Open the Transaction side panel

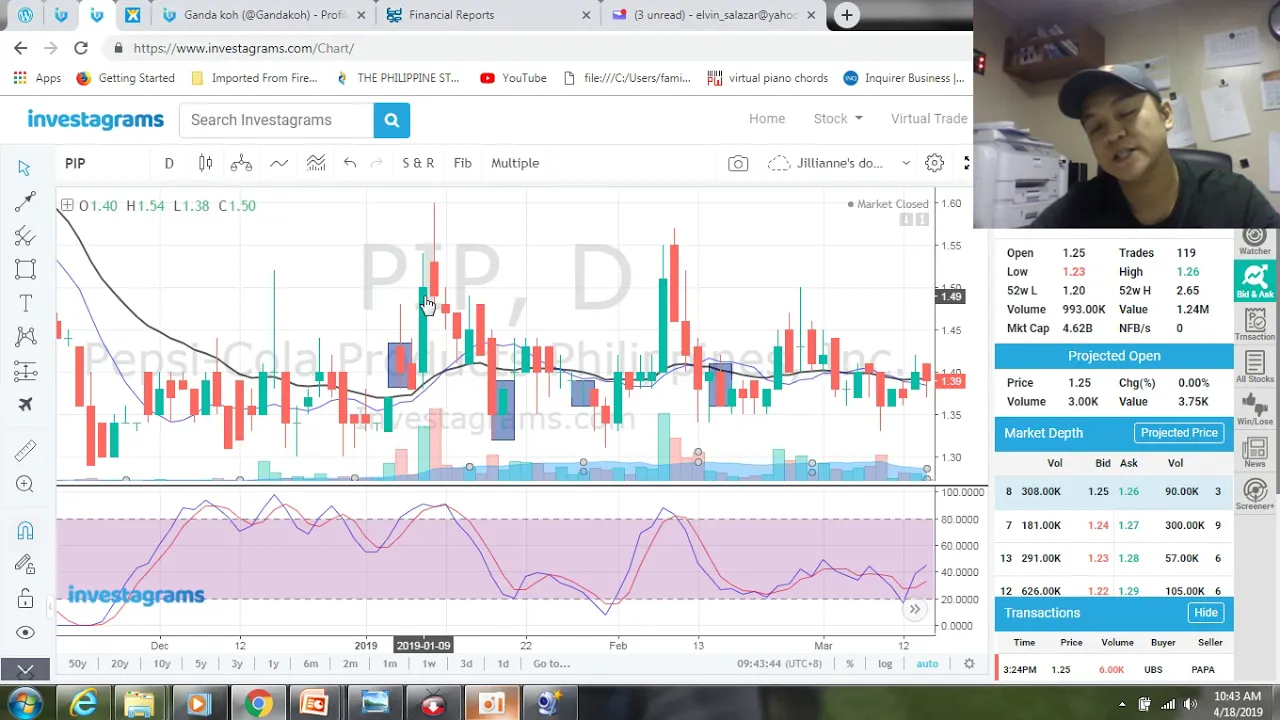pos(1255,324)
